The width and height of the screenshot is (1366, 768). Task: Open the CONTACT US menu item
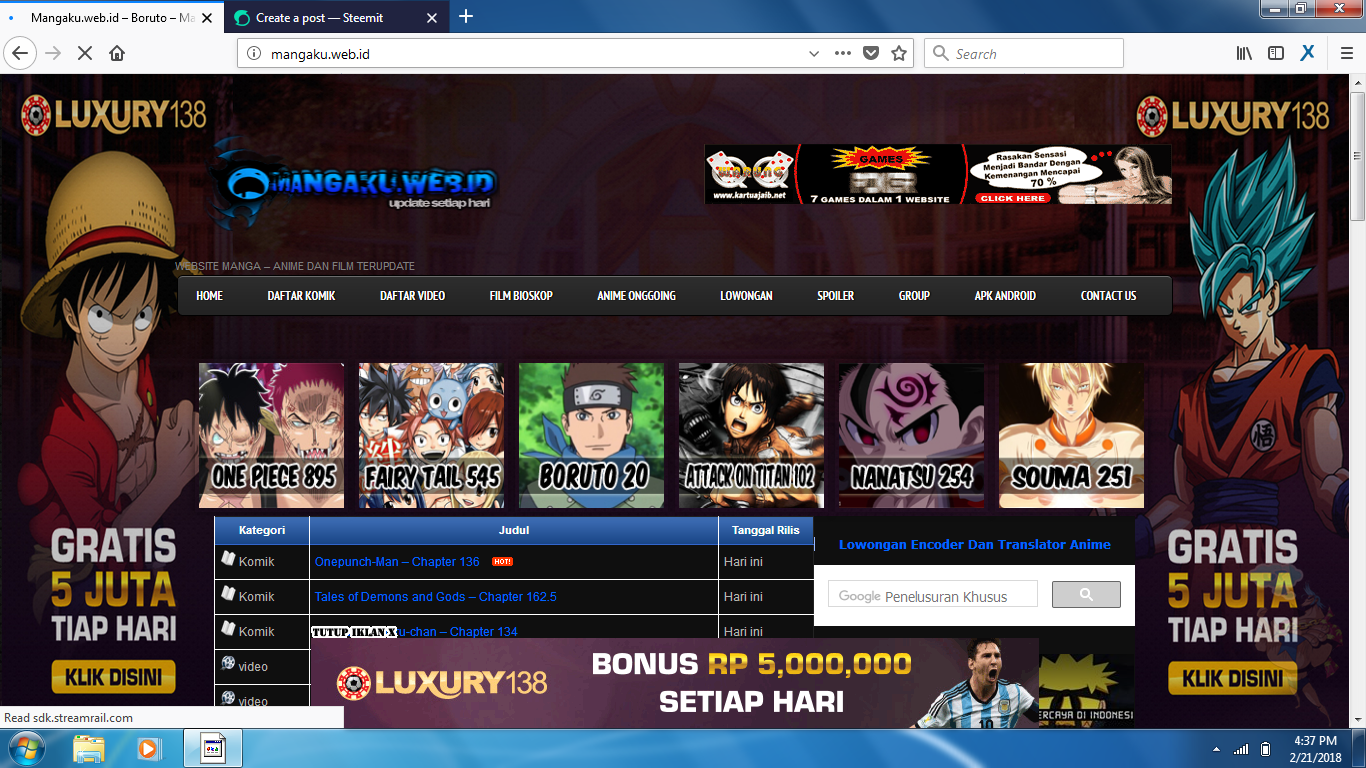tap(1108, 296)
